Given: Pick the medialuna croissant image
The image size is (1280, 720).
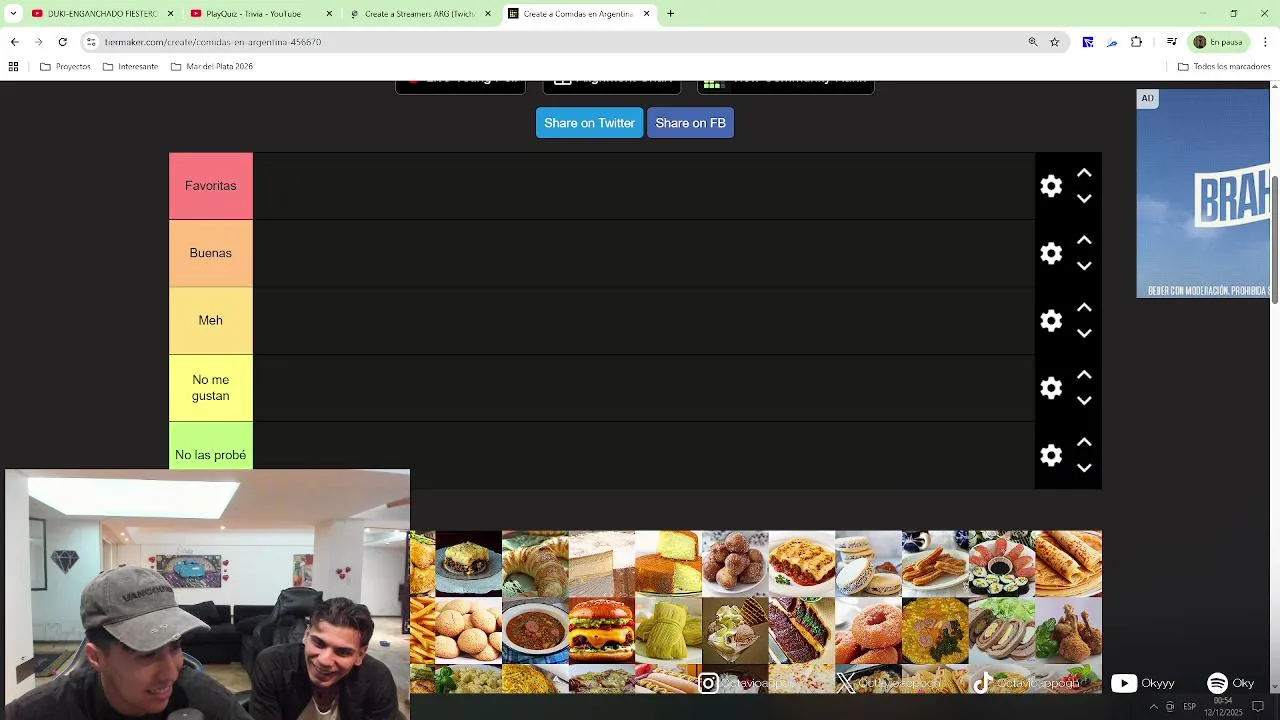Looking at the screenshot, I should click(x=535, y=564).
